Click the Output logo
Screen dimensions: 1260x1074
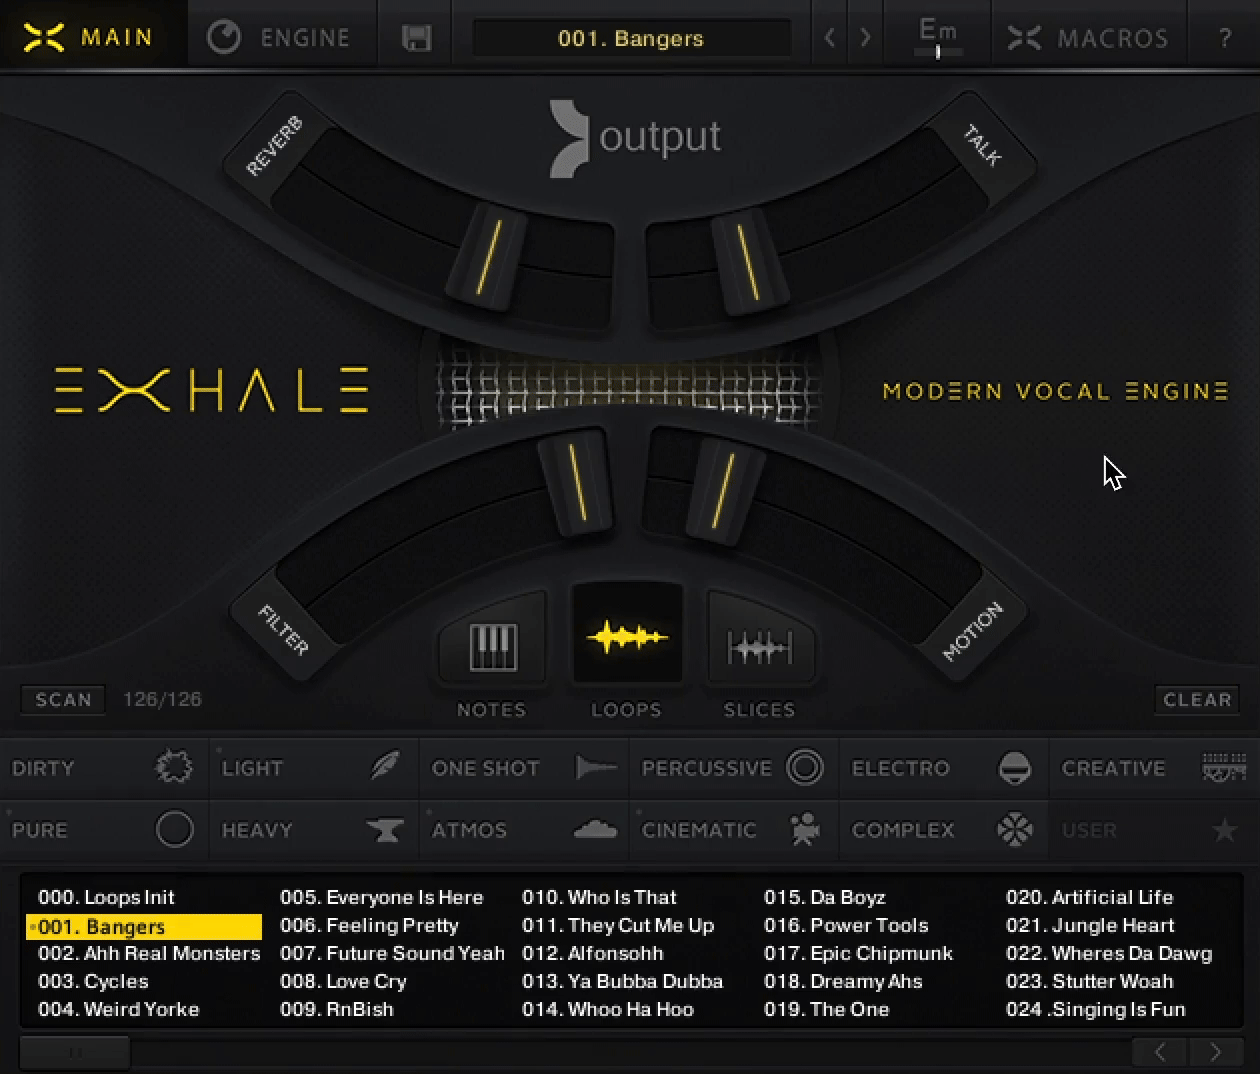(634, 139)
